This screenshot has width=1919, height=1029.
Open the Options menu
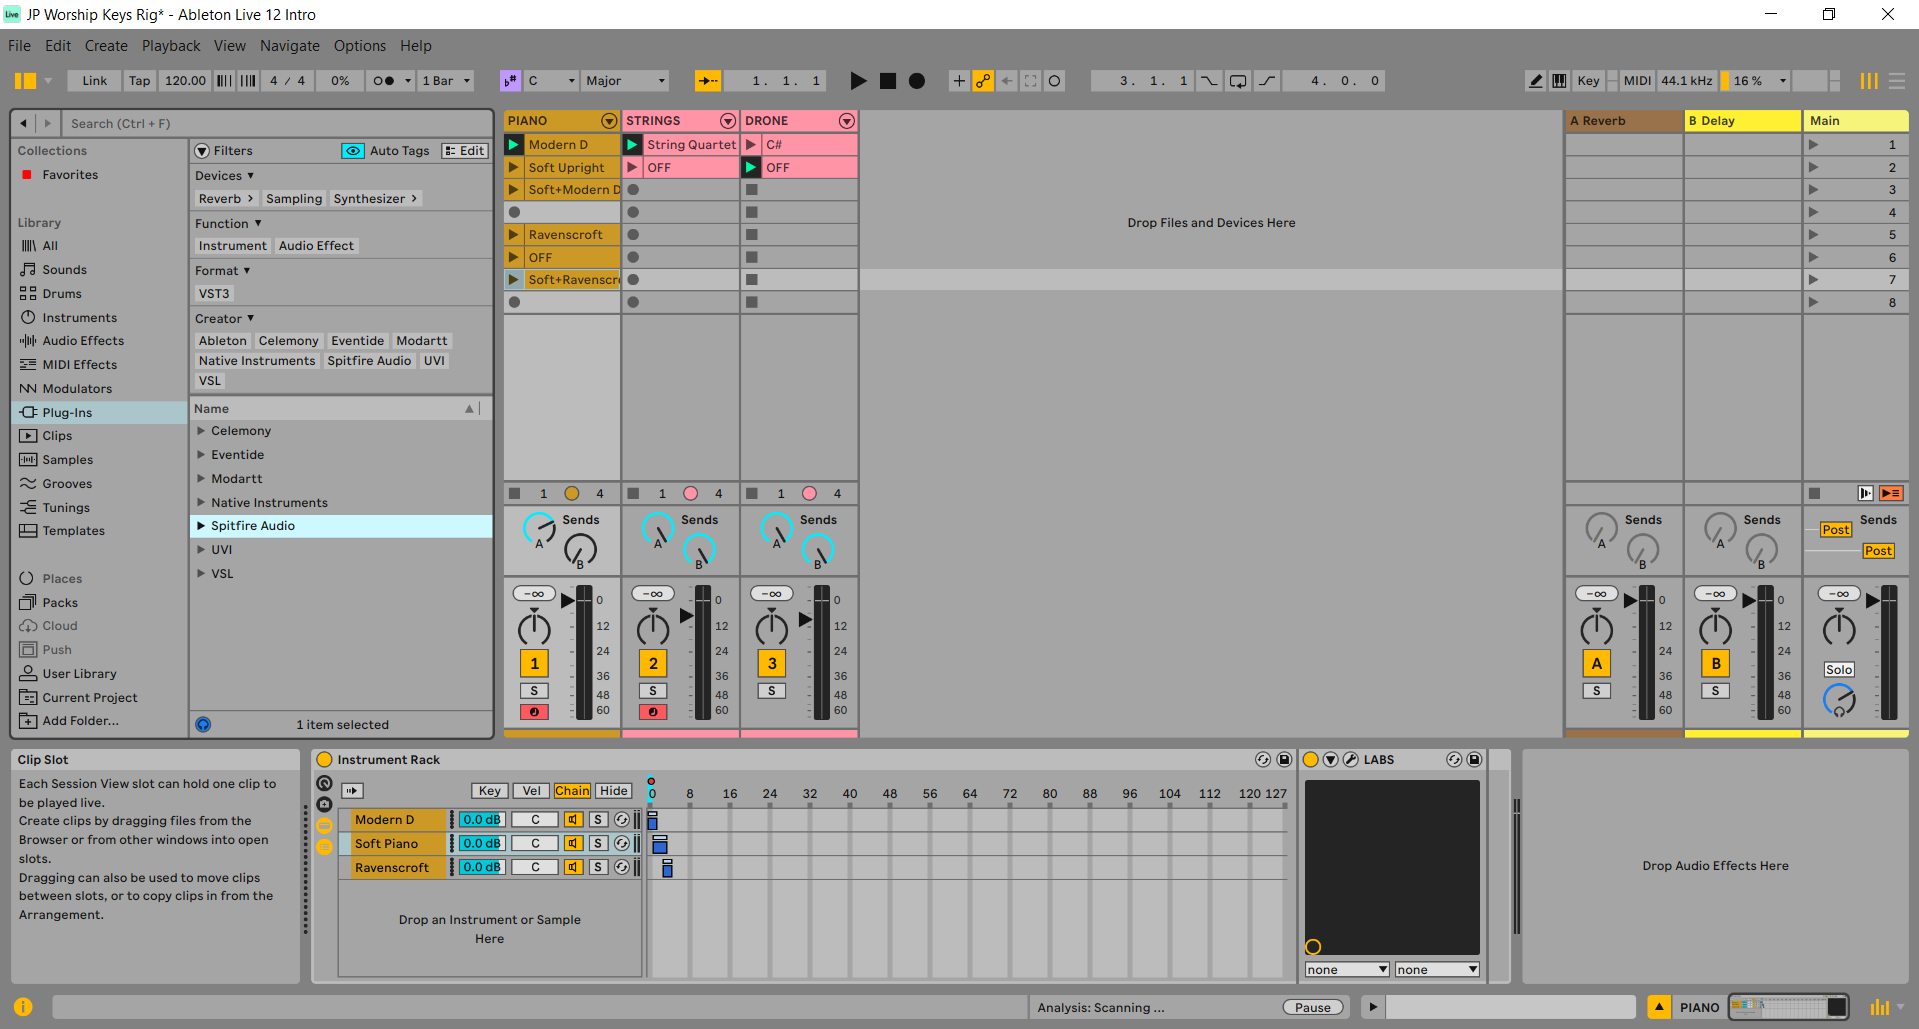tap(359, 45)
